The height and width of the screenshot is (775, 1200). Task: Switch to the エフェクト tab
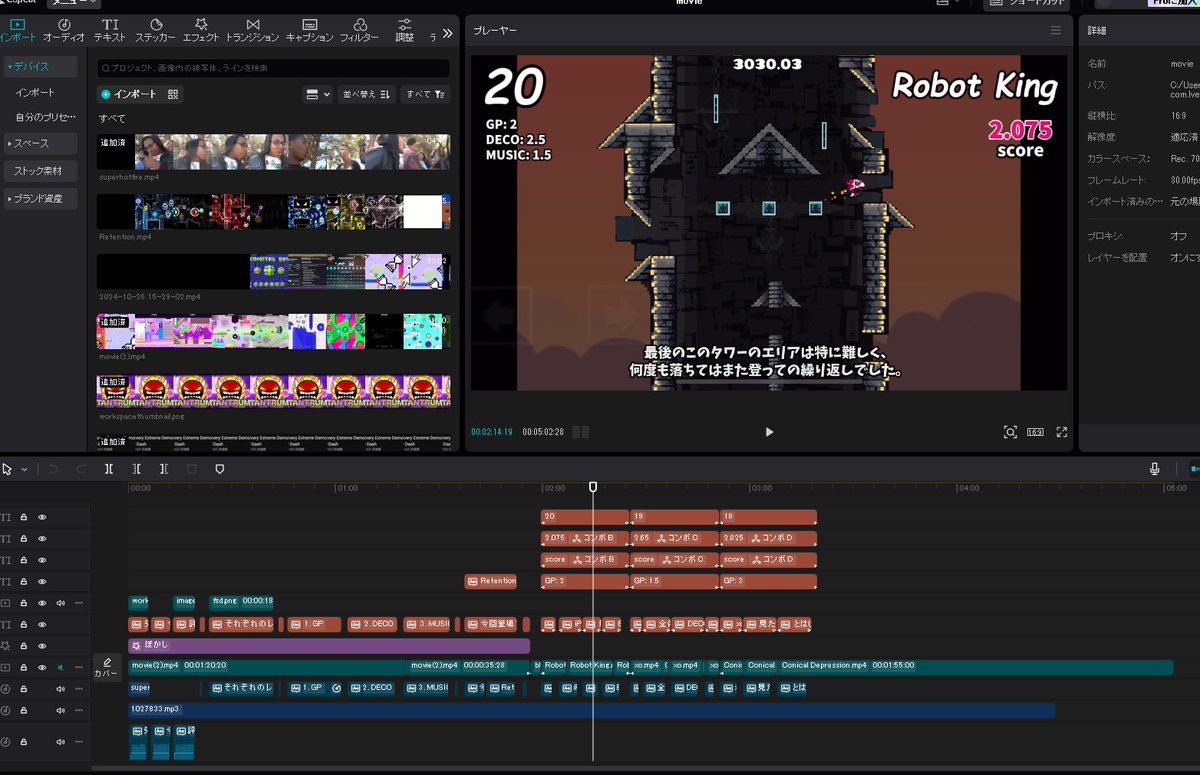201,30
